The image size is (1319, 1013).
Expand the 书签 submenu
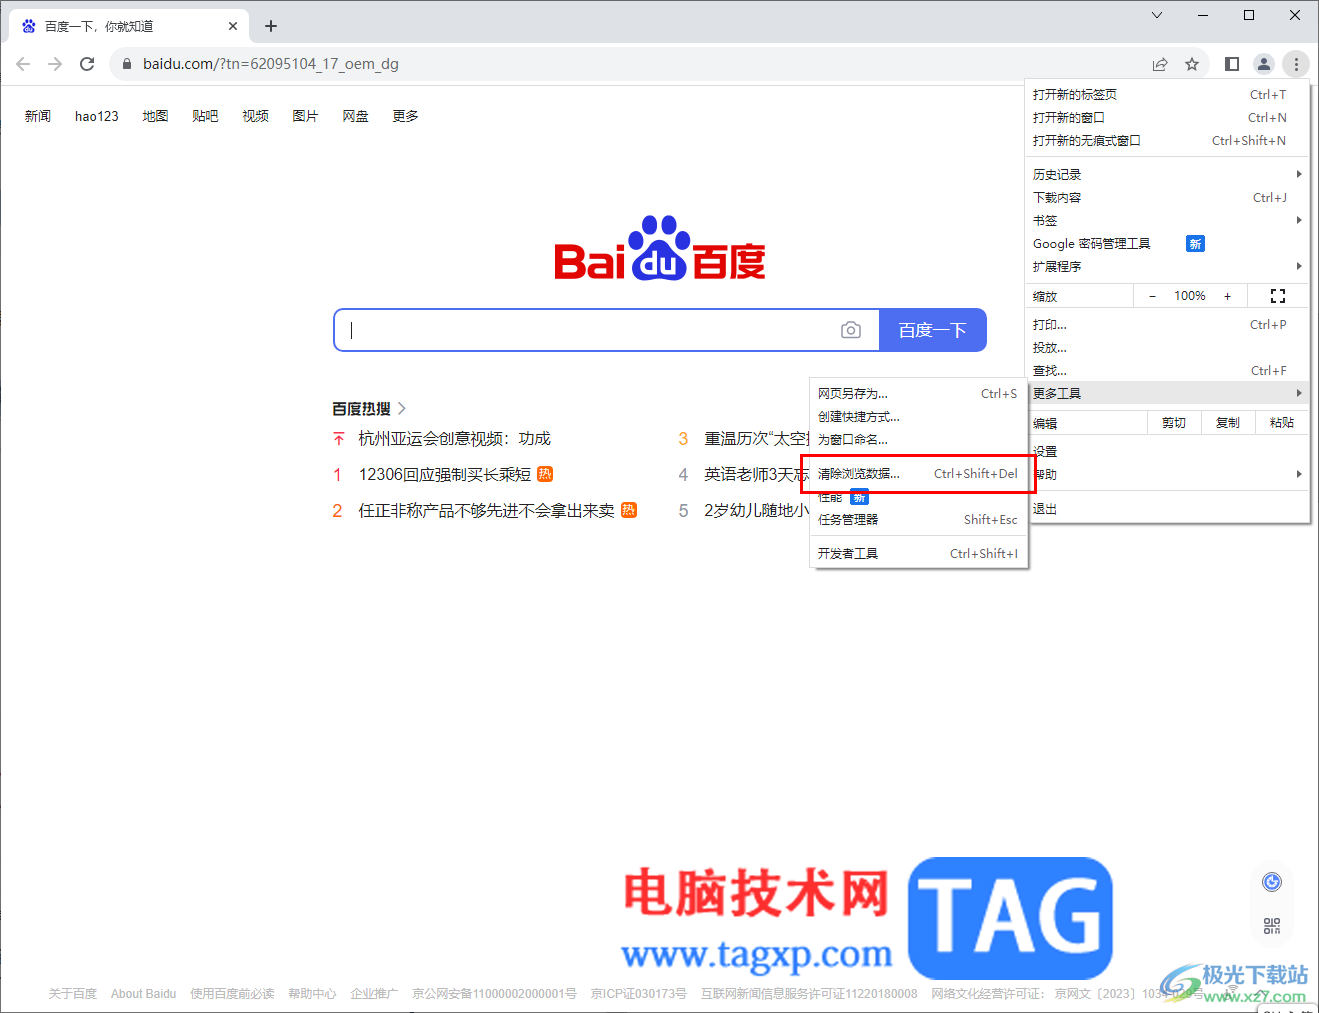pos(1168,220)
